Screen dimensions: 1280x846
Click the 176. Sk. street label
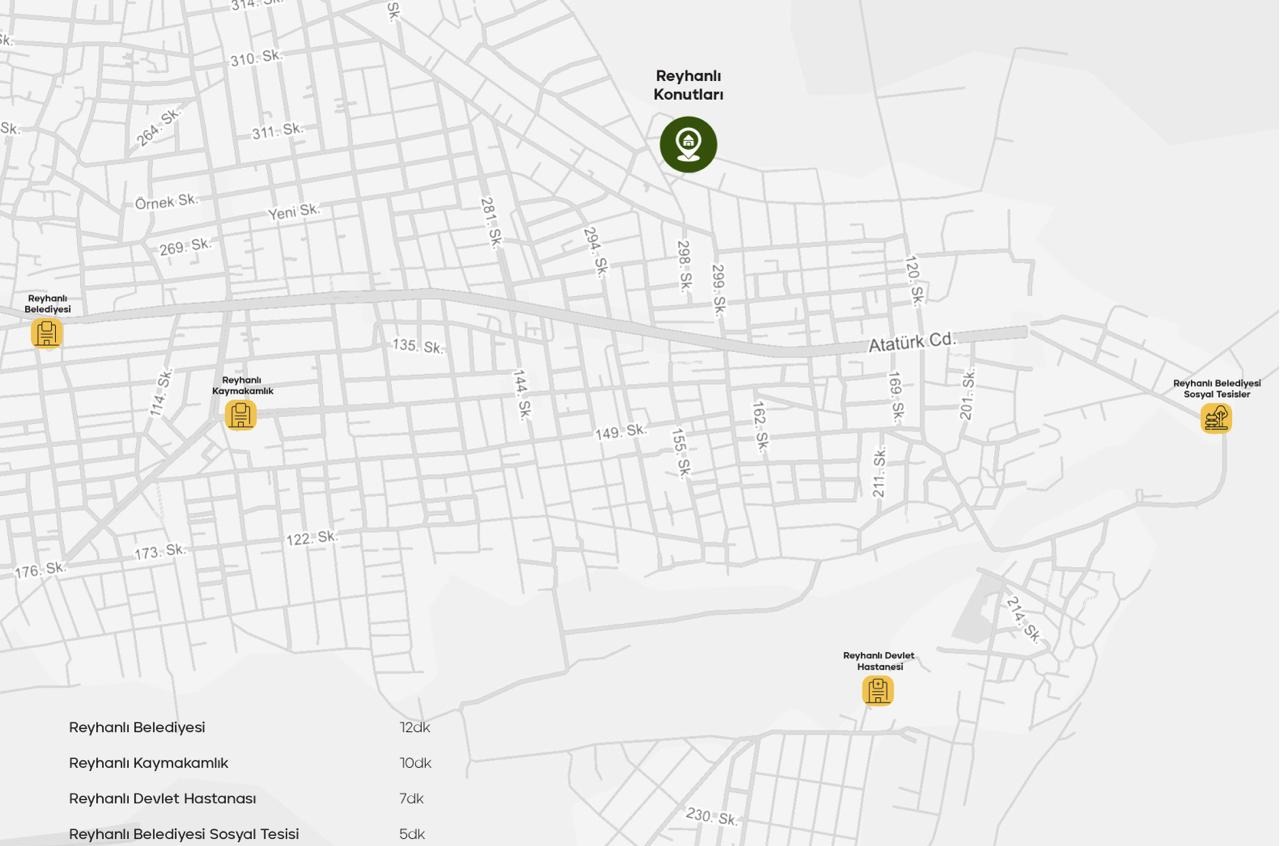40,570
